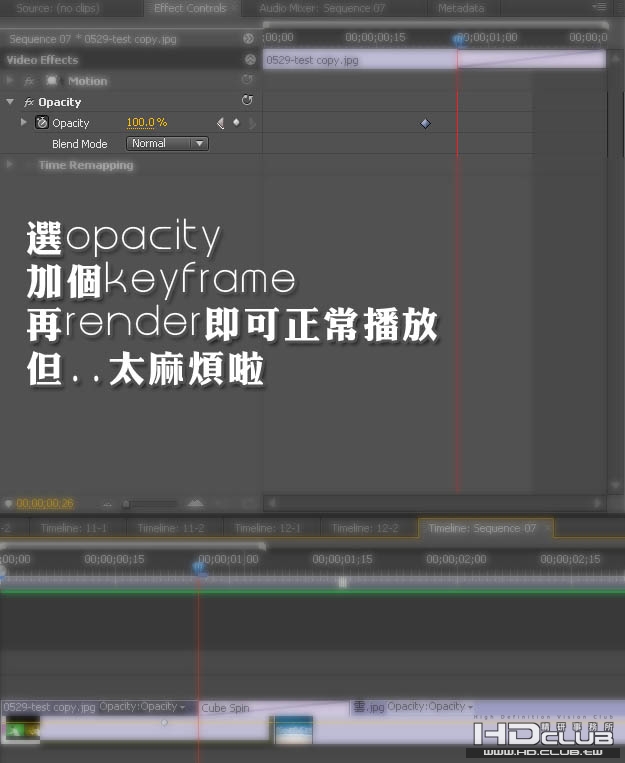Switch to the Source (no clips) tab
Viewport: 625px width, 763px height.
(57, 8)
